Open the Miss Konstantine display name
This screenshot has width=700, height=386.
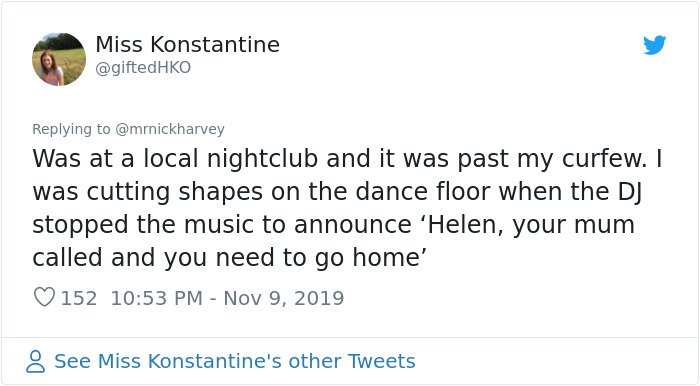pyautogui.click(x=188, y=45)
